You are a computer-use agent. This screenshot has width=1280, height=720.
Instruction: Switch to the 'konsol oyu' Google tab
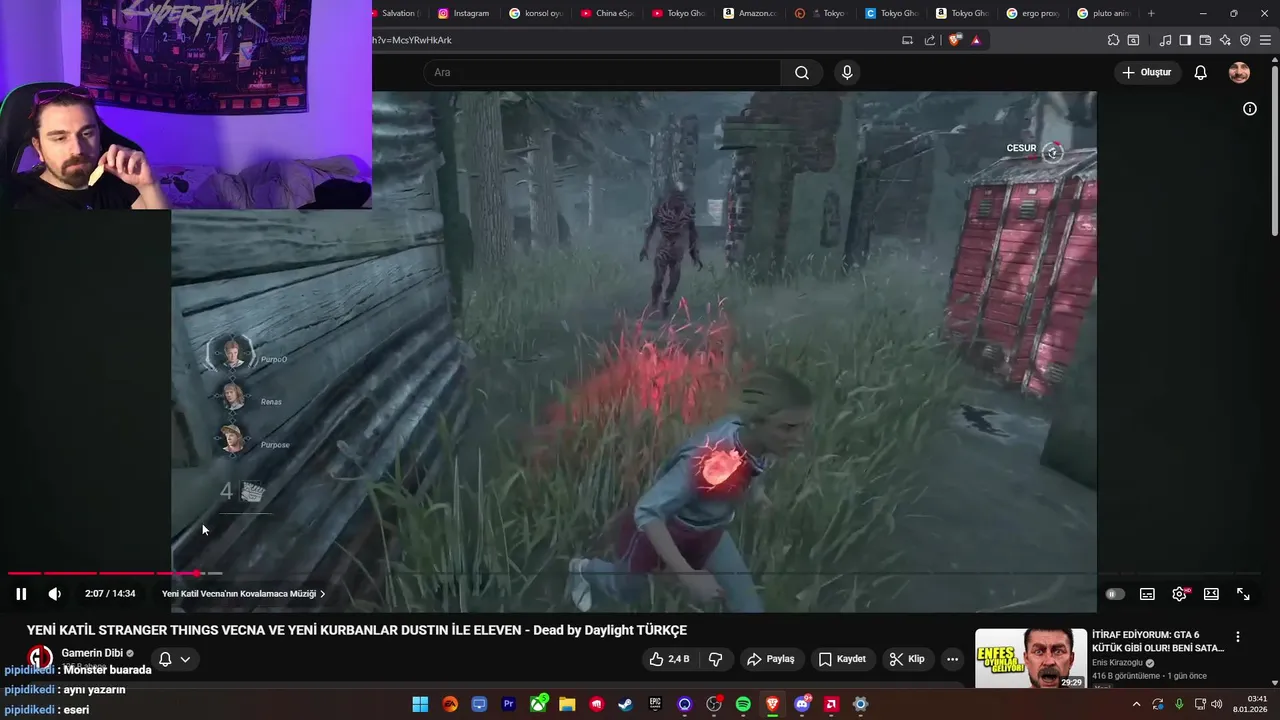(537, 13)
